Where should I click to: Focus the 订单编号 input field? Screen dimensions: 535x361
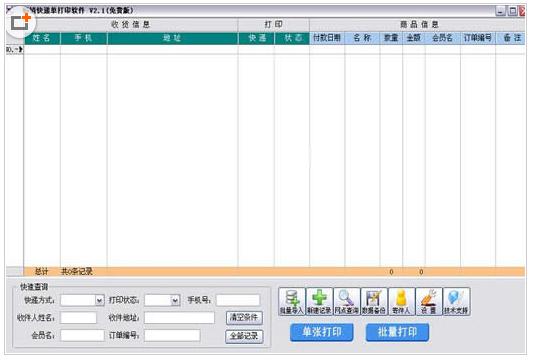click(172, 335)
